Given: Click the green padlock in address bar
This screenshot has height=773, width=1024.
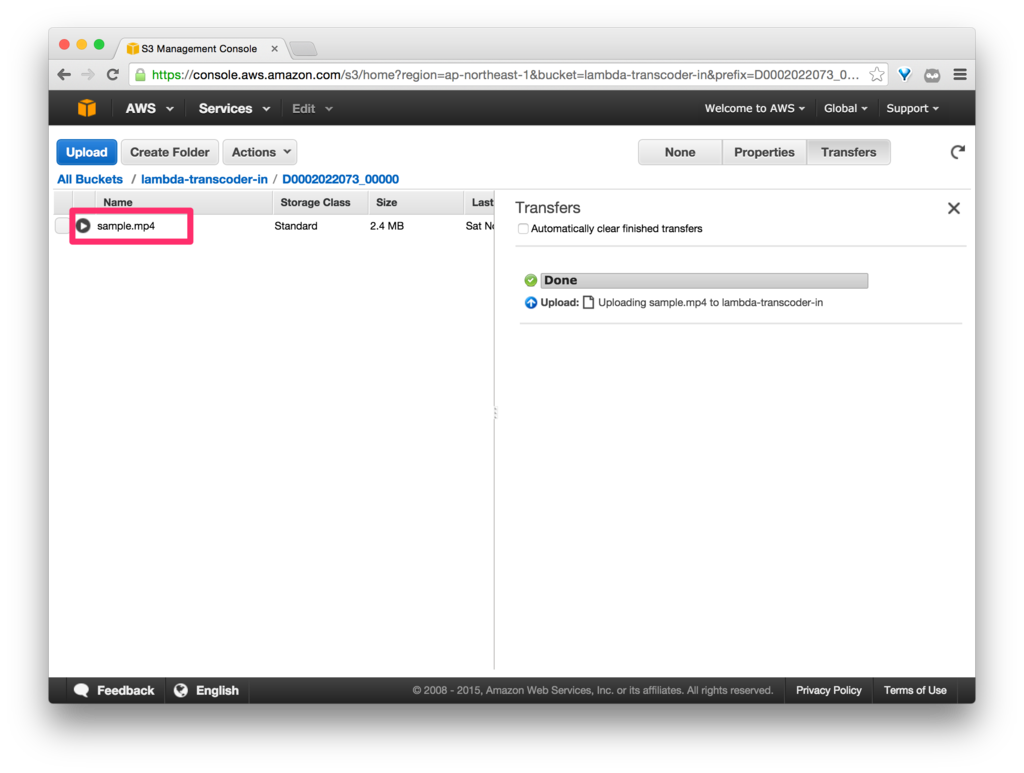Looking at the screenshot, I should [140, 75].
